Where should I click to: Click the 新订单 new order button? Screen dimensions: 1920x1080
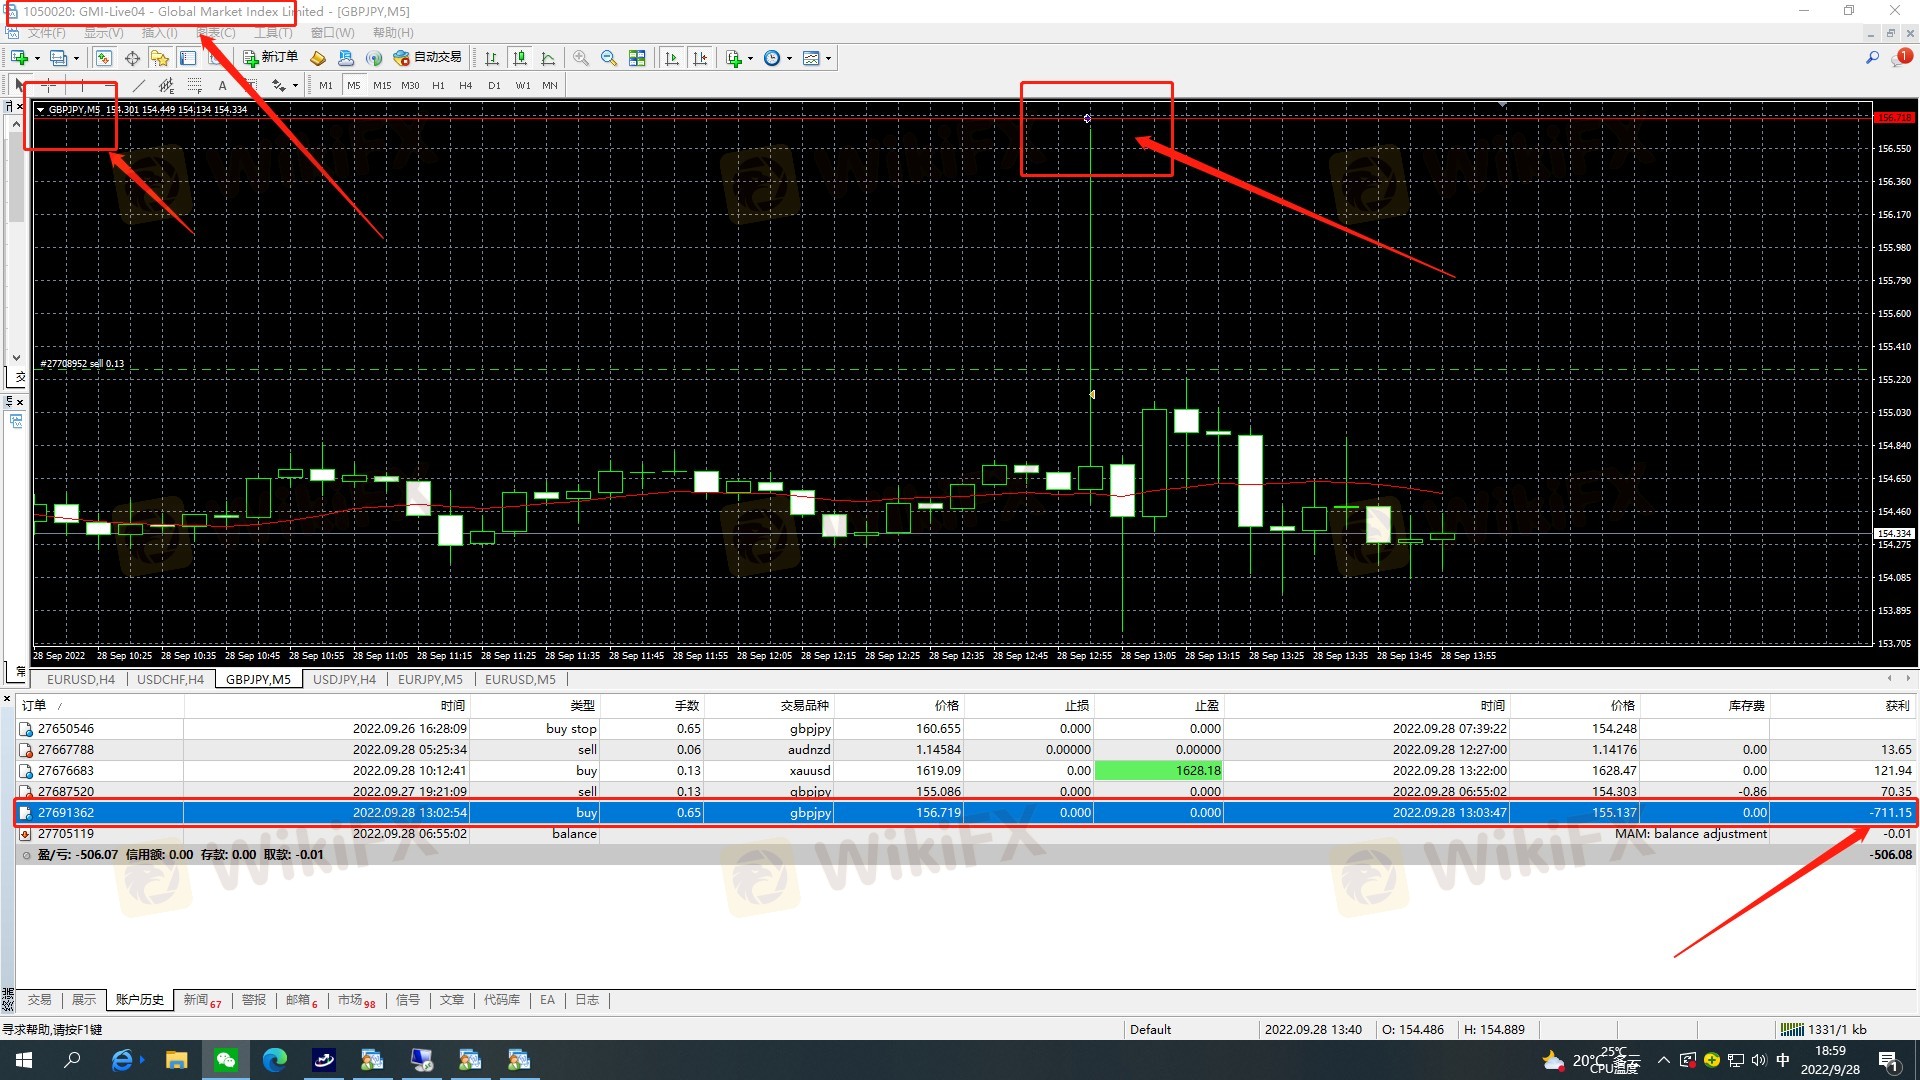click(271, 58)
